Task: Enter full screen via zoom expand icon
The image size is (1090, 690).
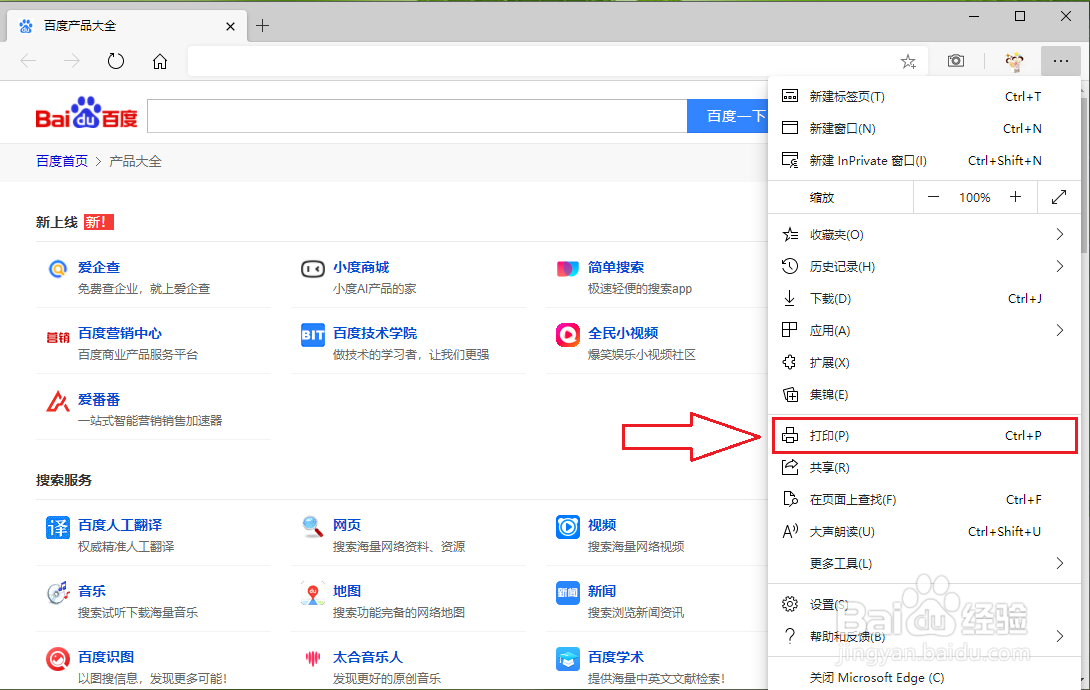Action: [x=1059, y=197]
